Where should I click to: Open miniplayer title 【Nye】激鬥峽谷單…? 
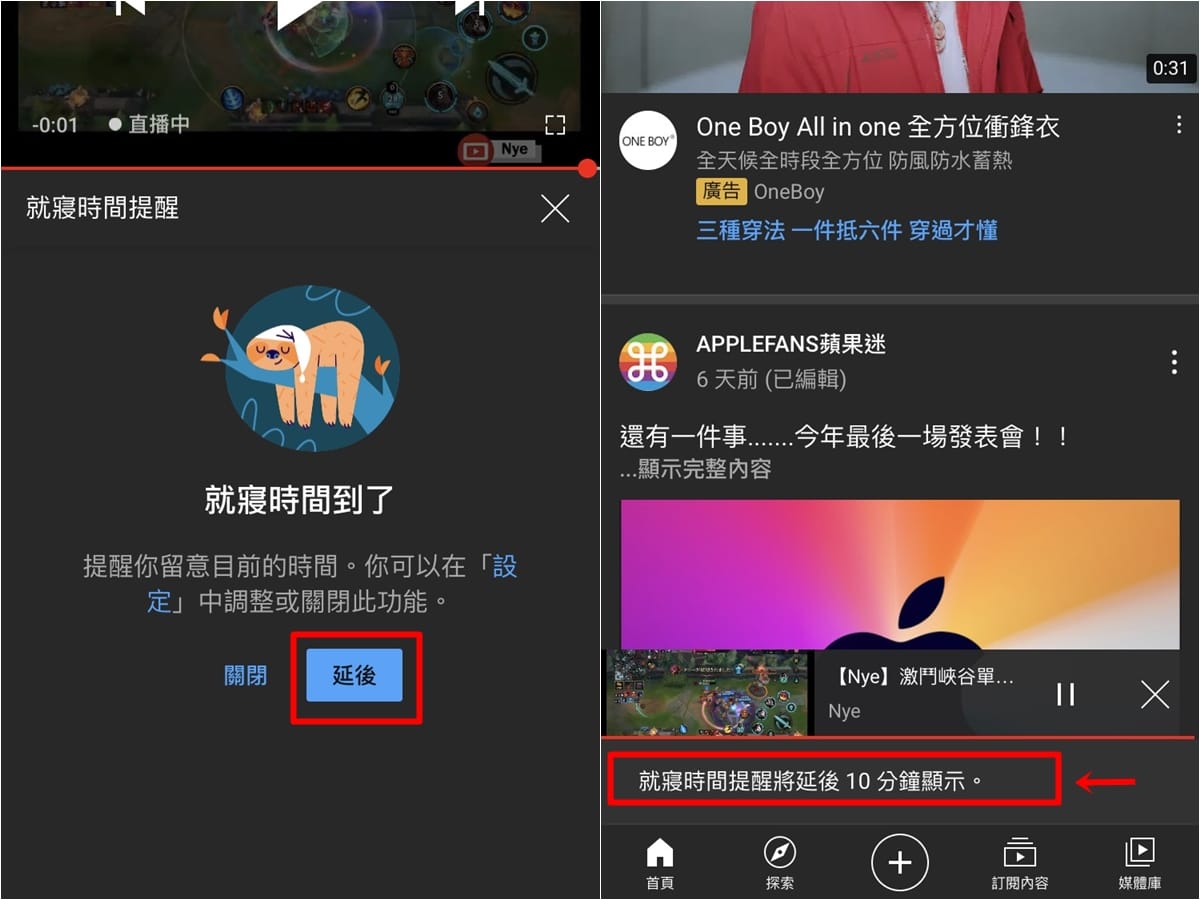point(921,677)
